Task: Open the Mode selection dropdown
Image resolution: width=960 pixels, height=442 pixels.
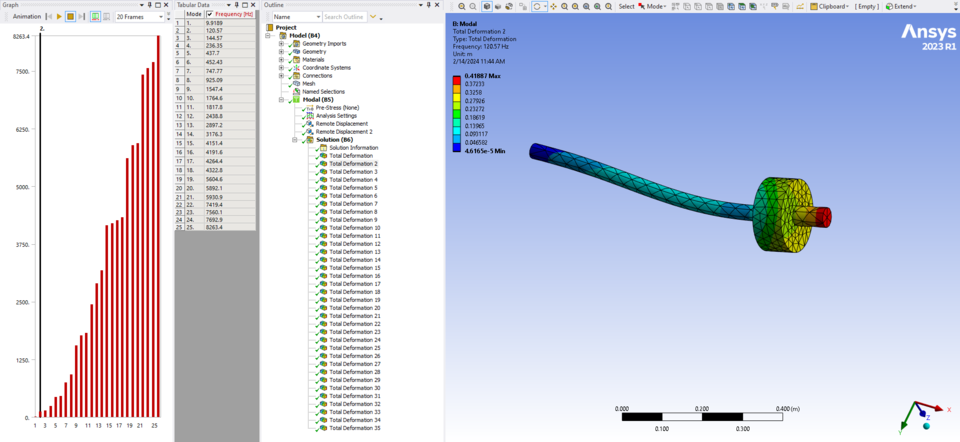Action: [653, 6]
